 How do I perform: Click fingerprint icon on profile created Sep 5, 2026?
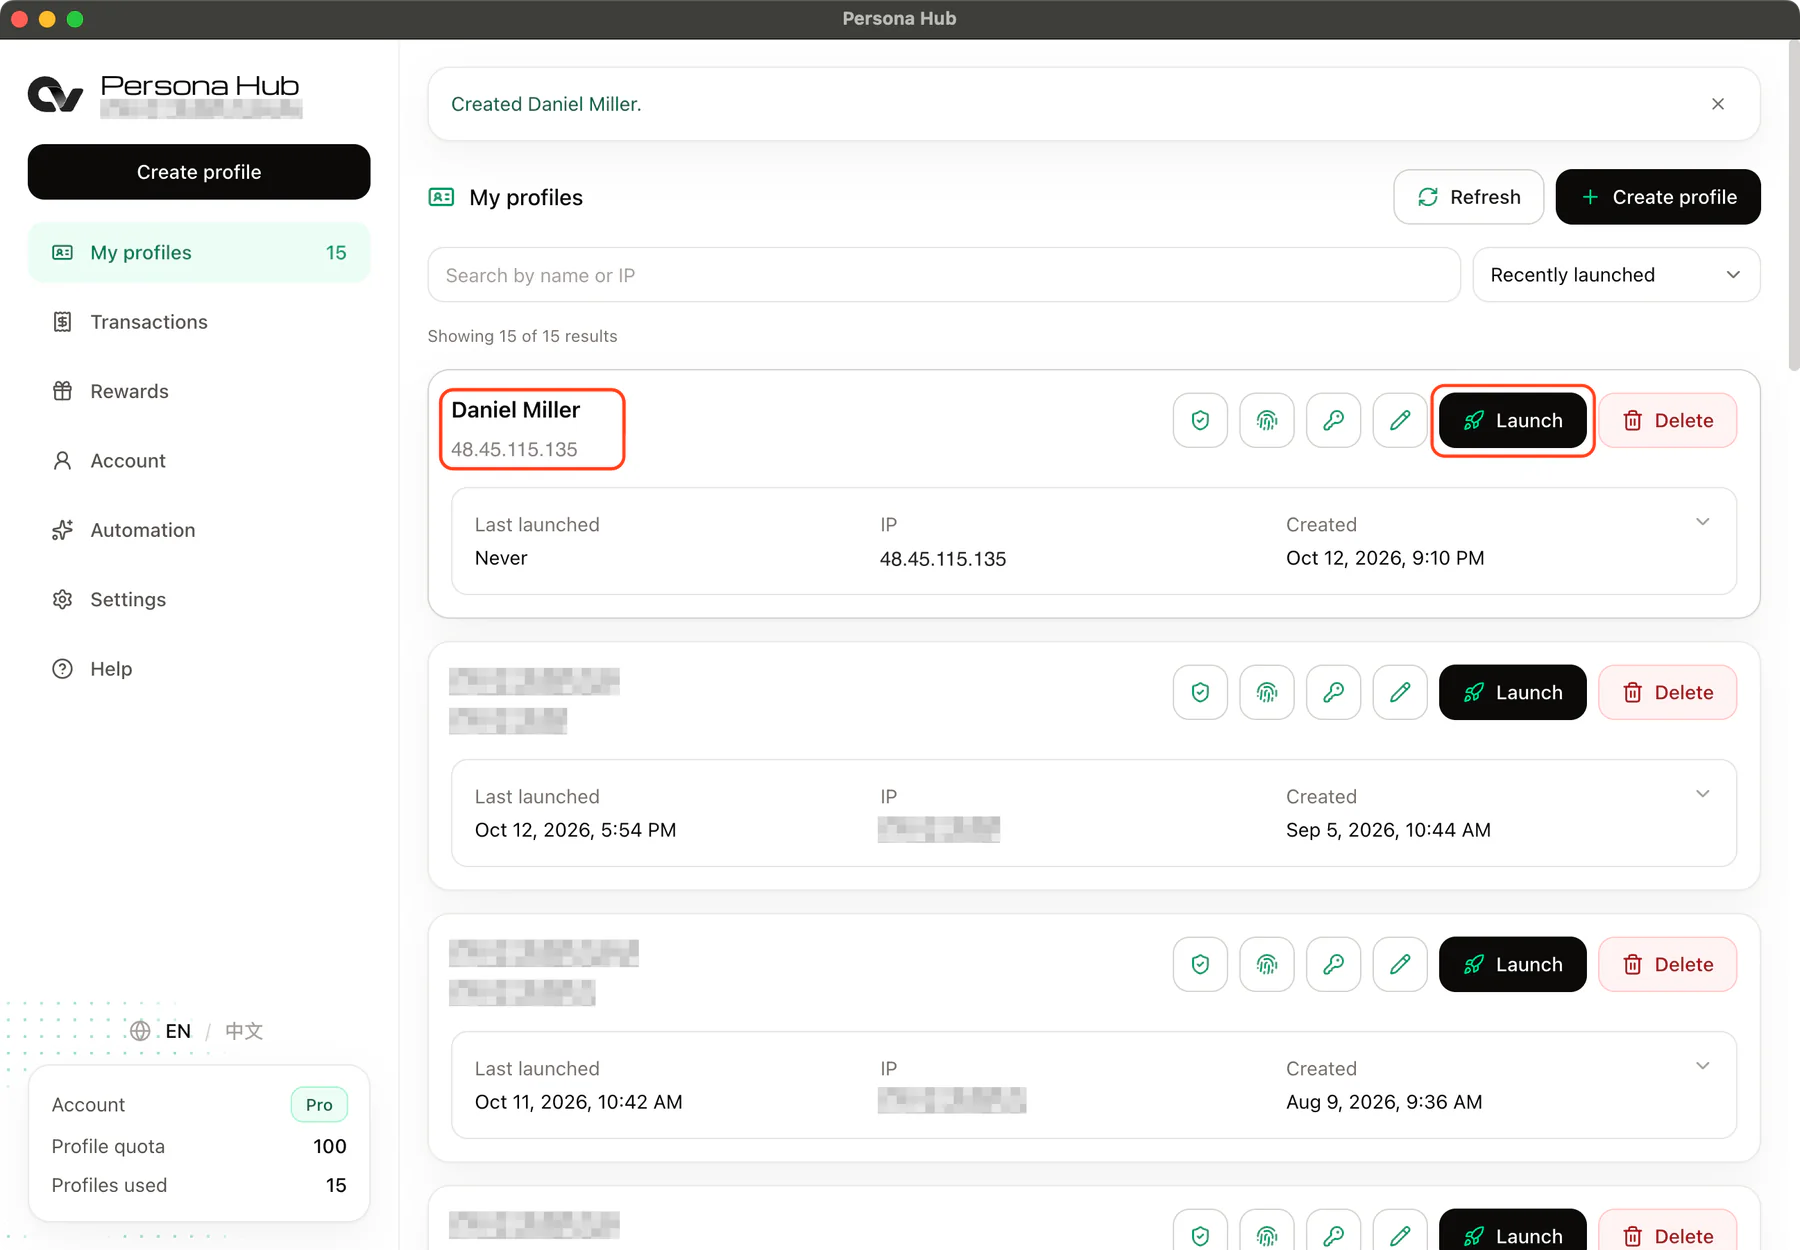pyautogui.click(x=1267, y=692)
